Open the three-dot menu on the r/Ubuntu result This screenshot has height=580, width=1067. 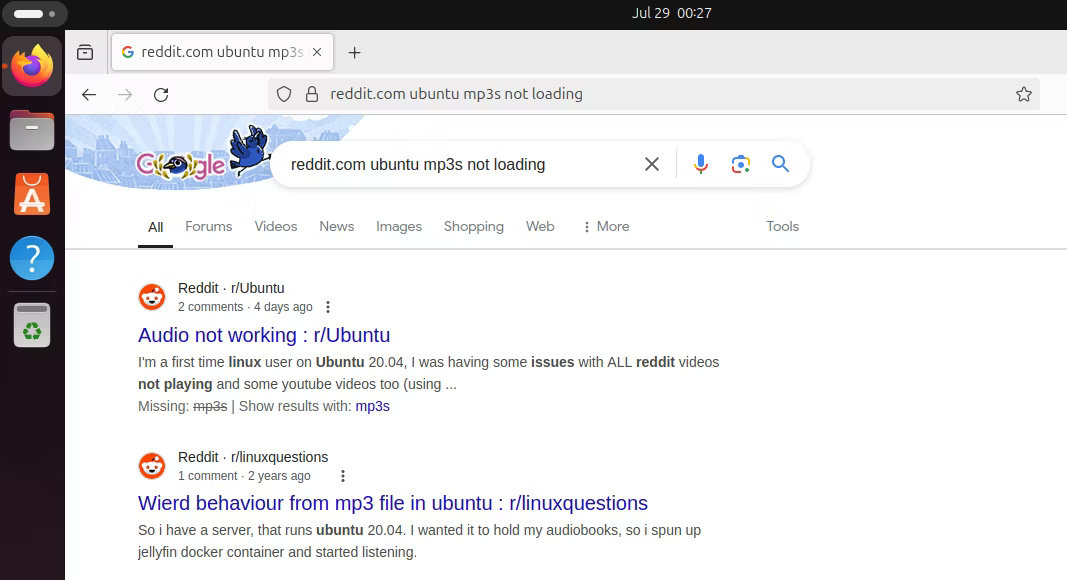tap(328, 306)
